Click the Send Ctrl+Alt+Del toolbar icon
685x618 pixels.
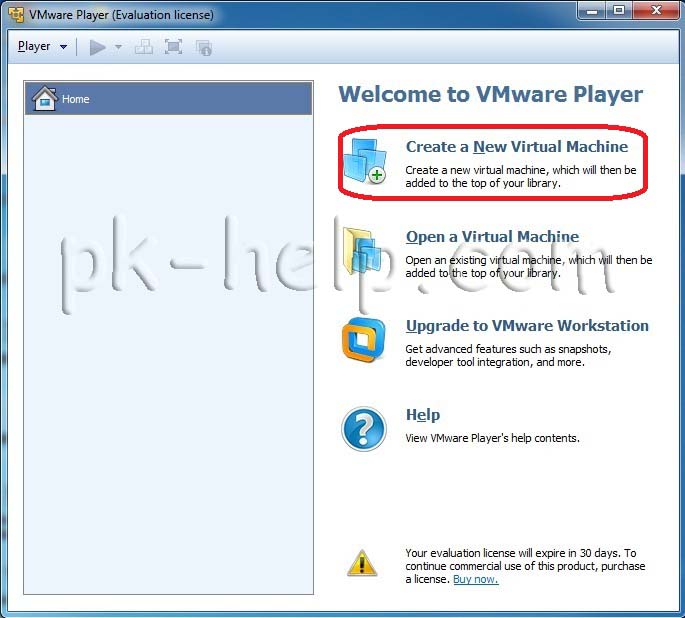click(144, 47)
